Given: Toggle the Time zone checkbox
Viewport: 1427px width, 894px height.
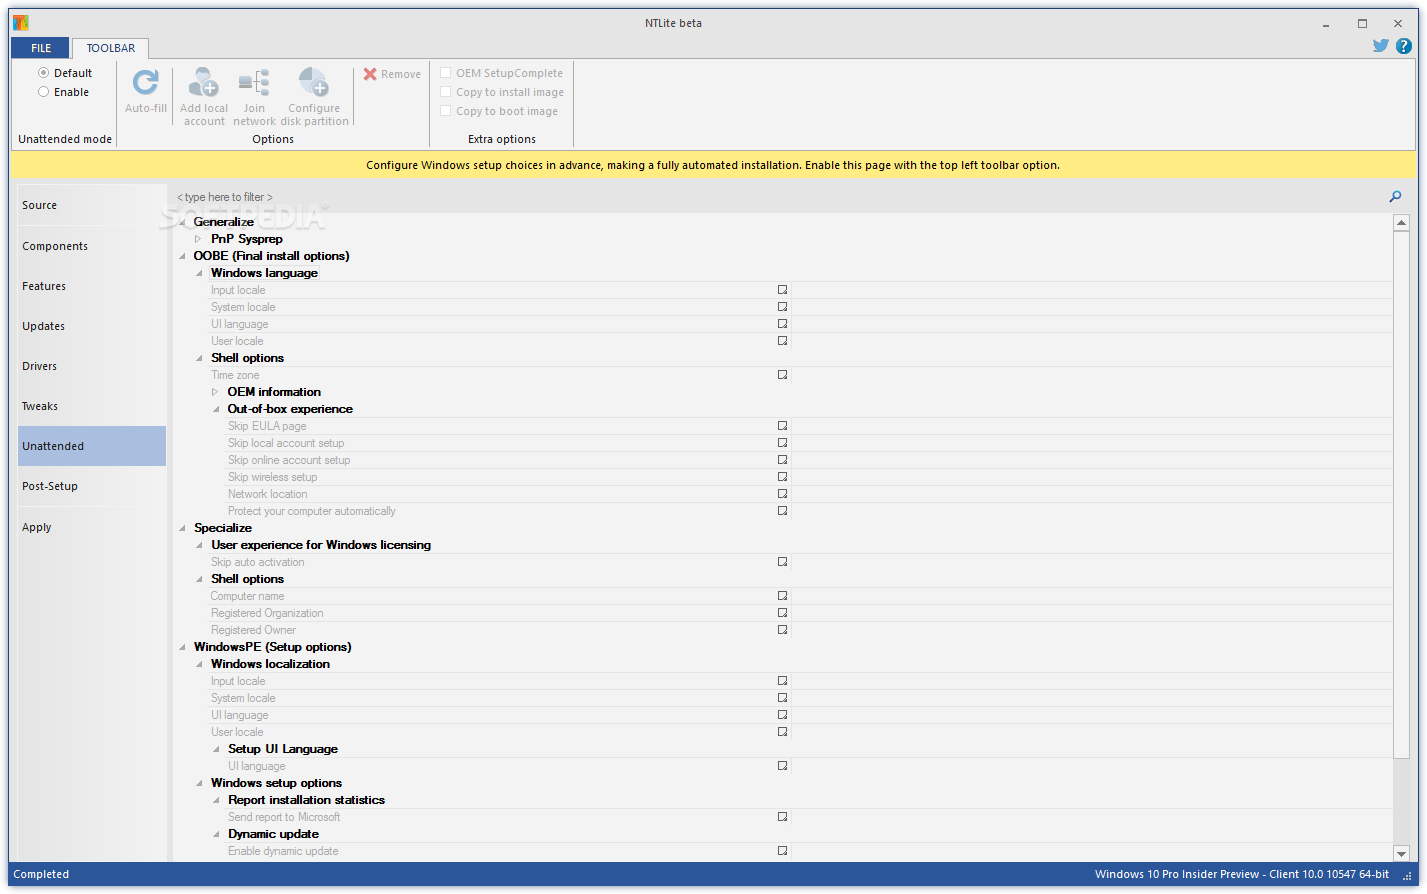Looking at the screenshot, I should point(783,375).
